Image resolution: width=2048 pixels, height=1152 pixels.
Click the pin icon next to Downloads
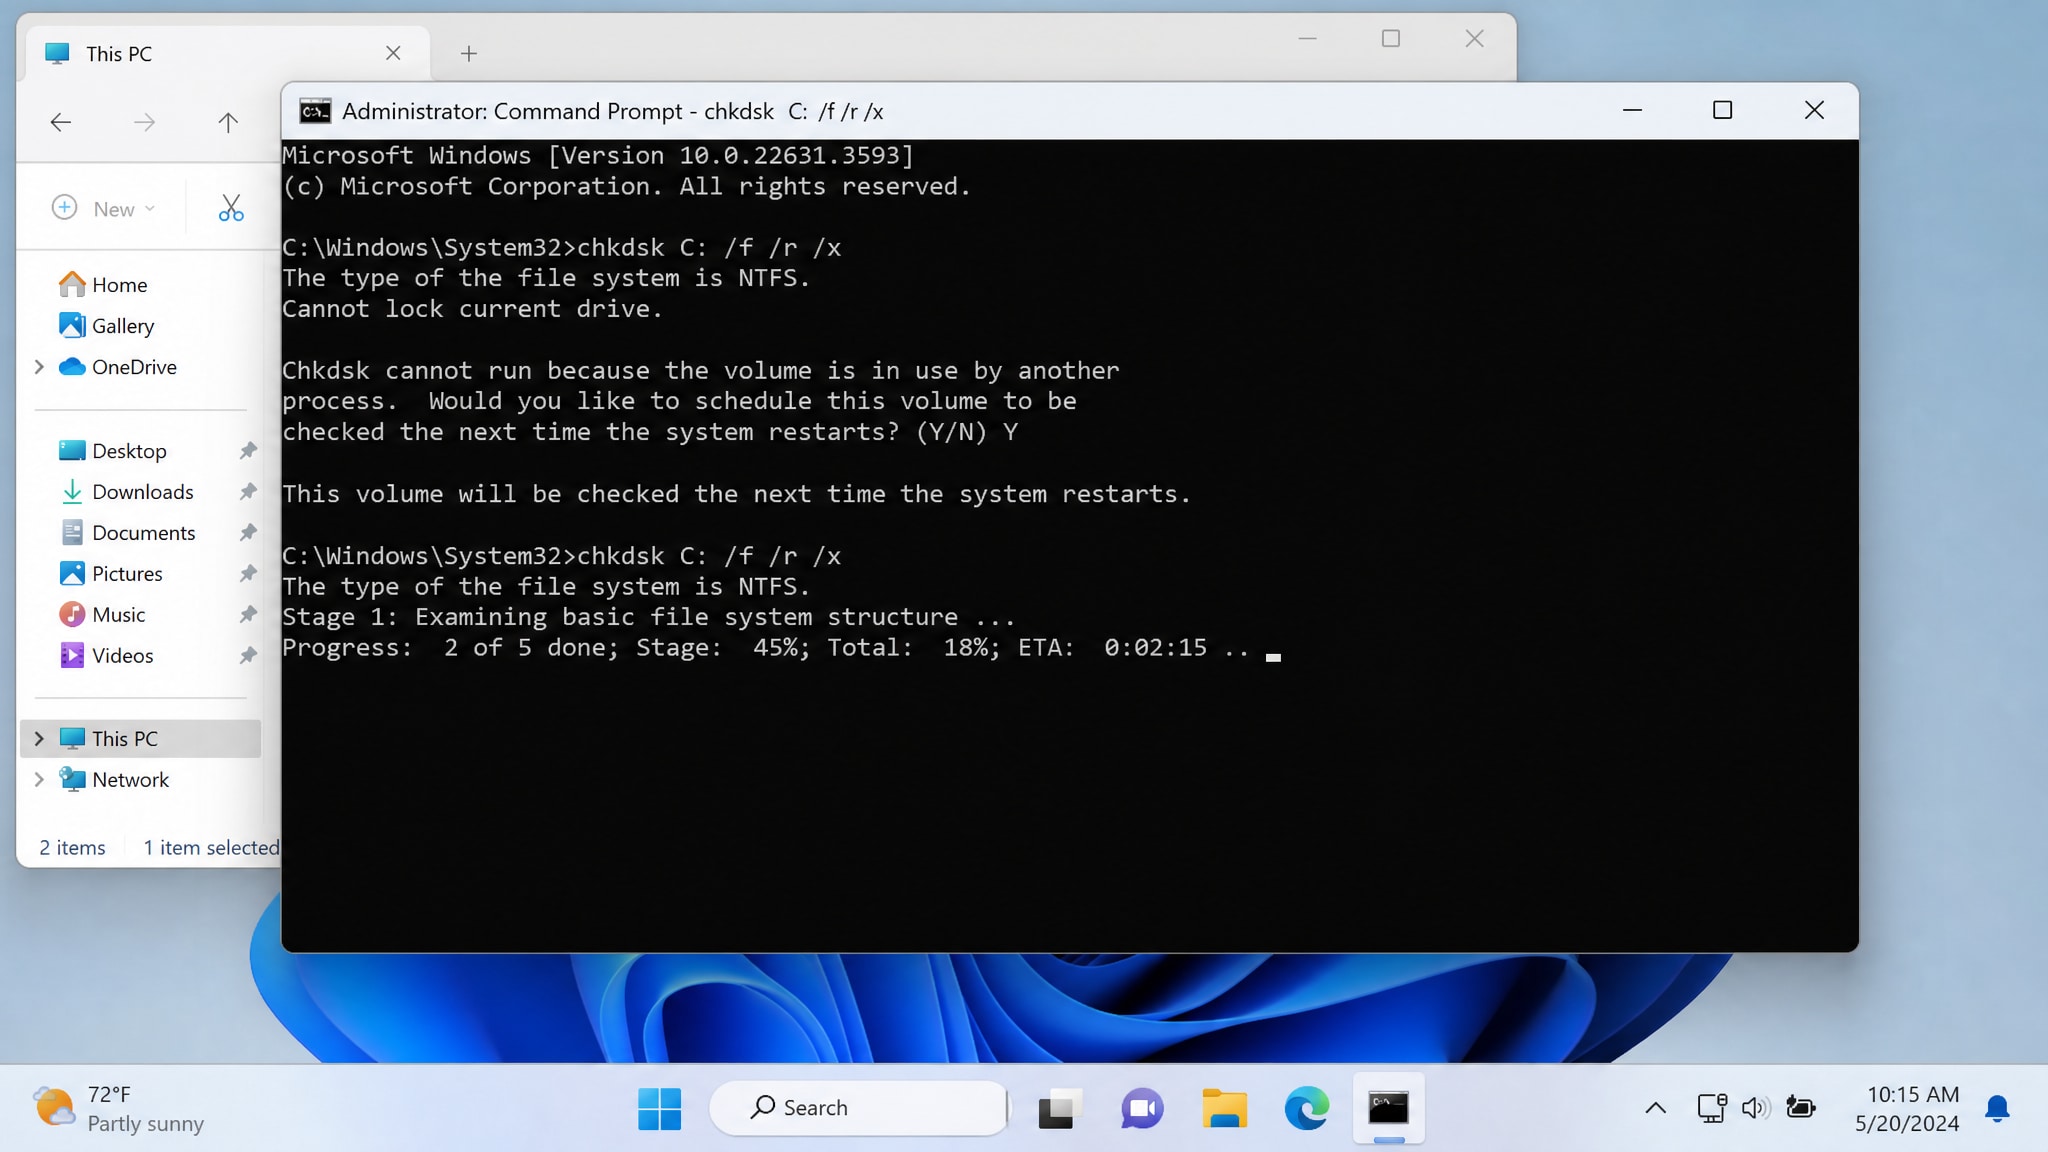[x=248, y=492]
